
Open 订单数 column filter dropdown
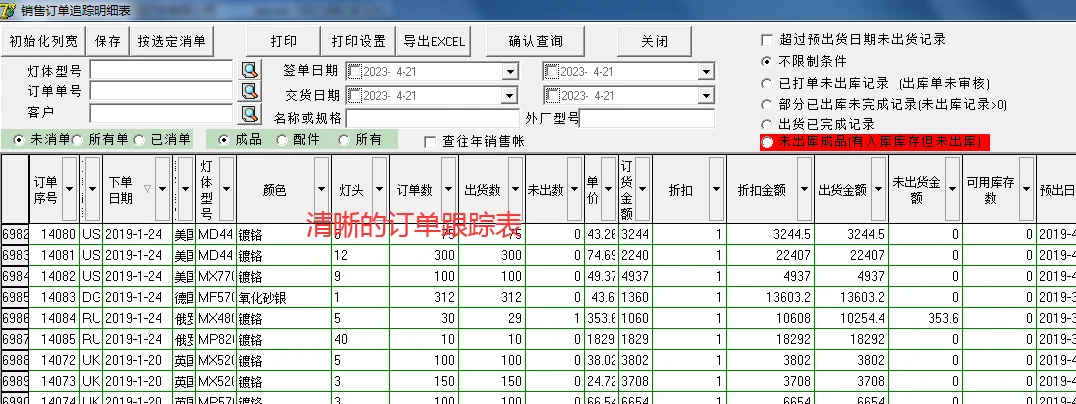click(x=448, y=189)
